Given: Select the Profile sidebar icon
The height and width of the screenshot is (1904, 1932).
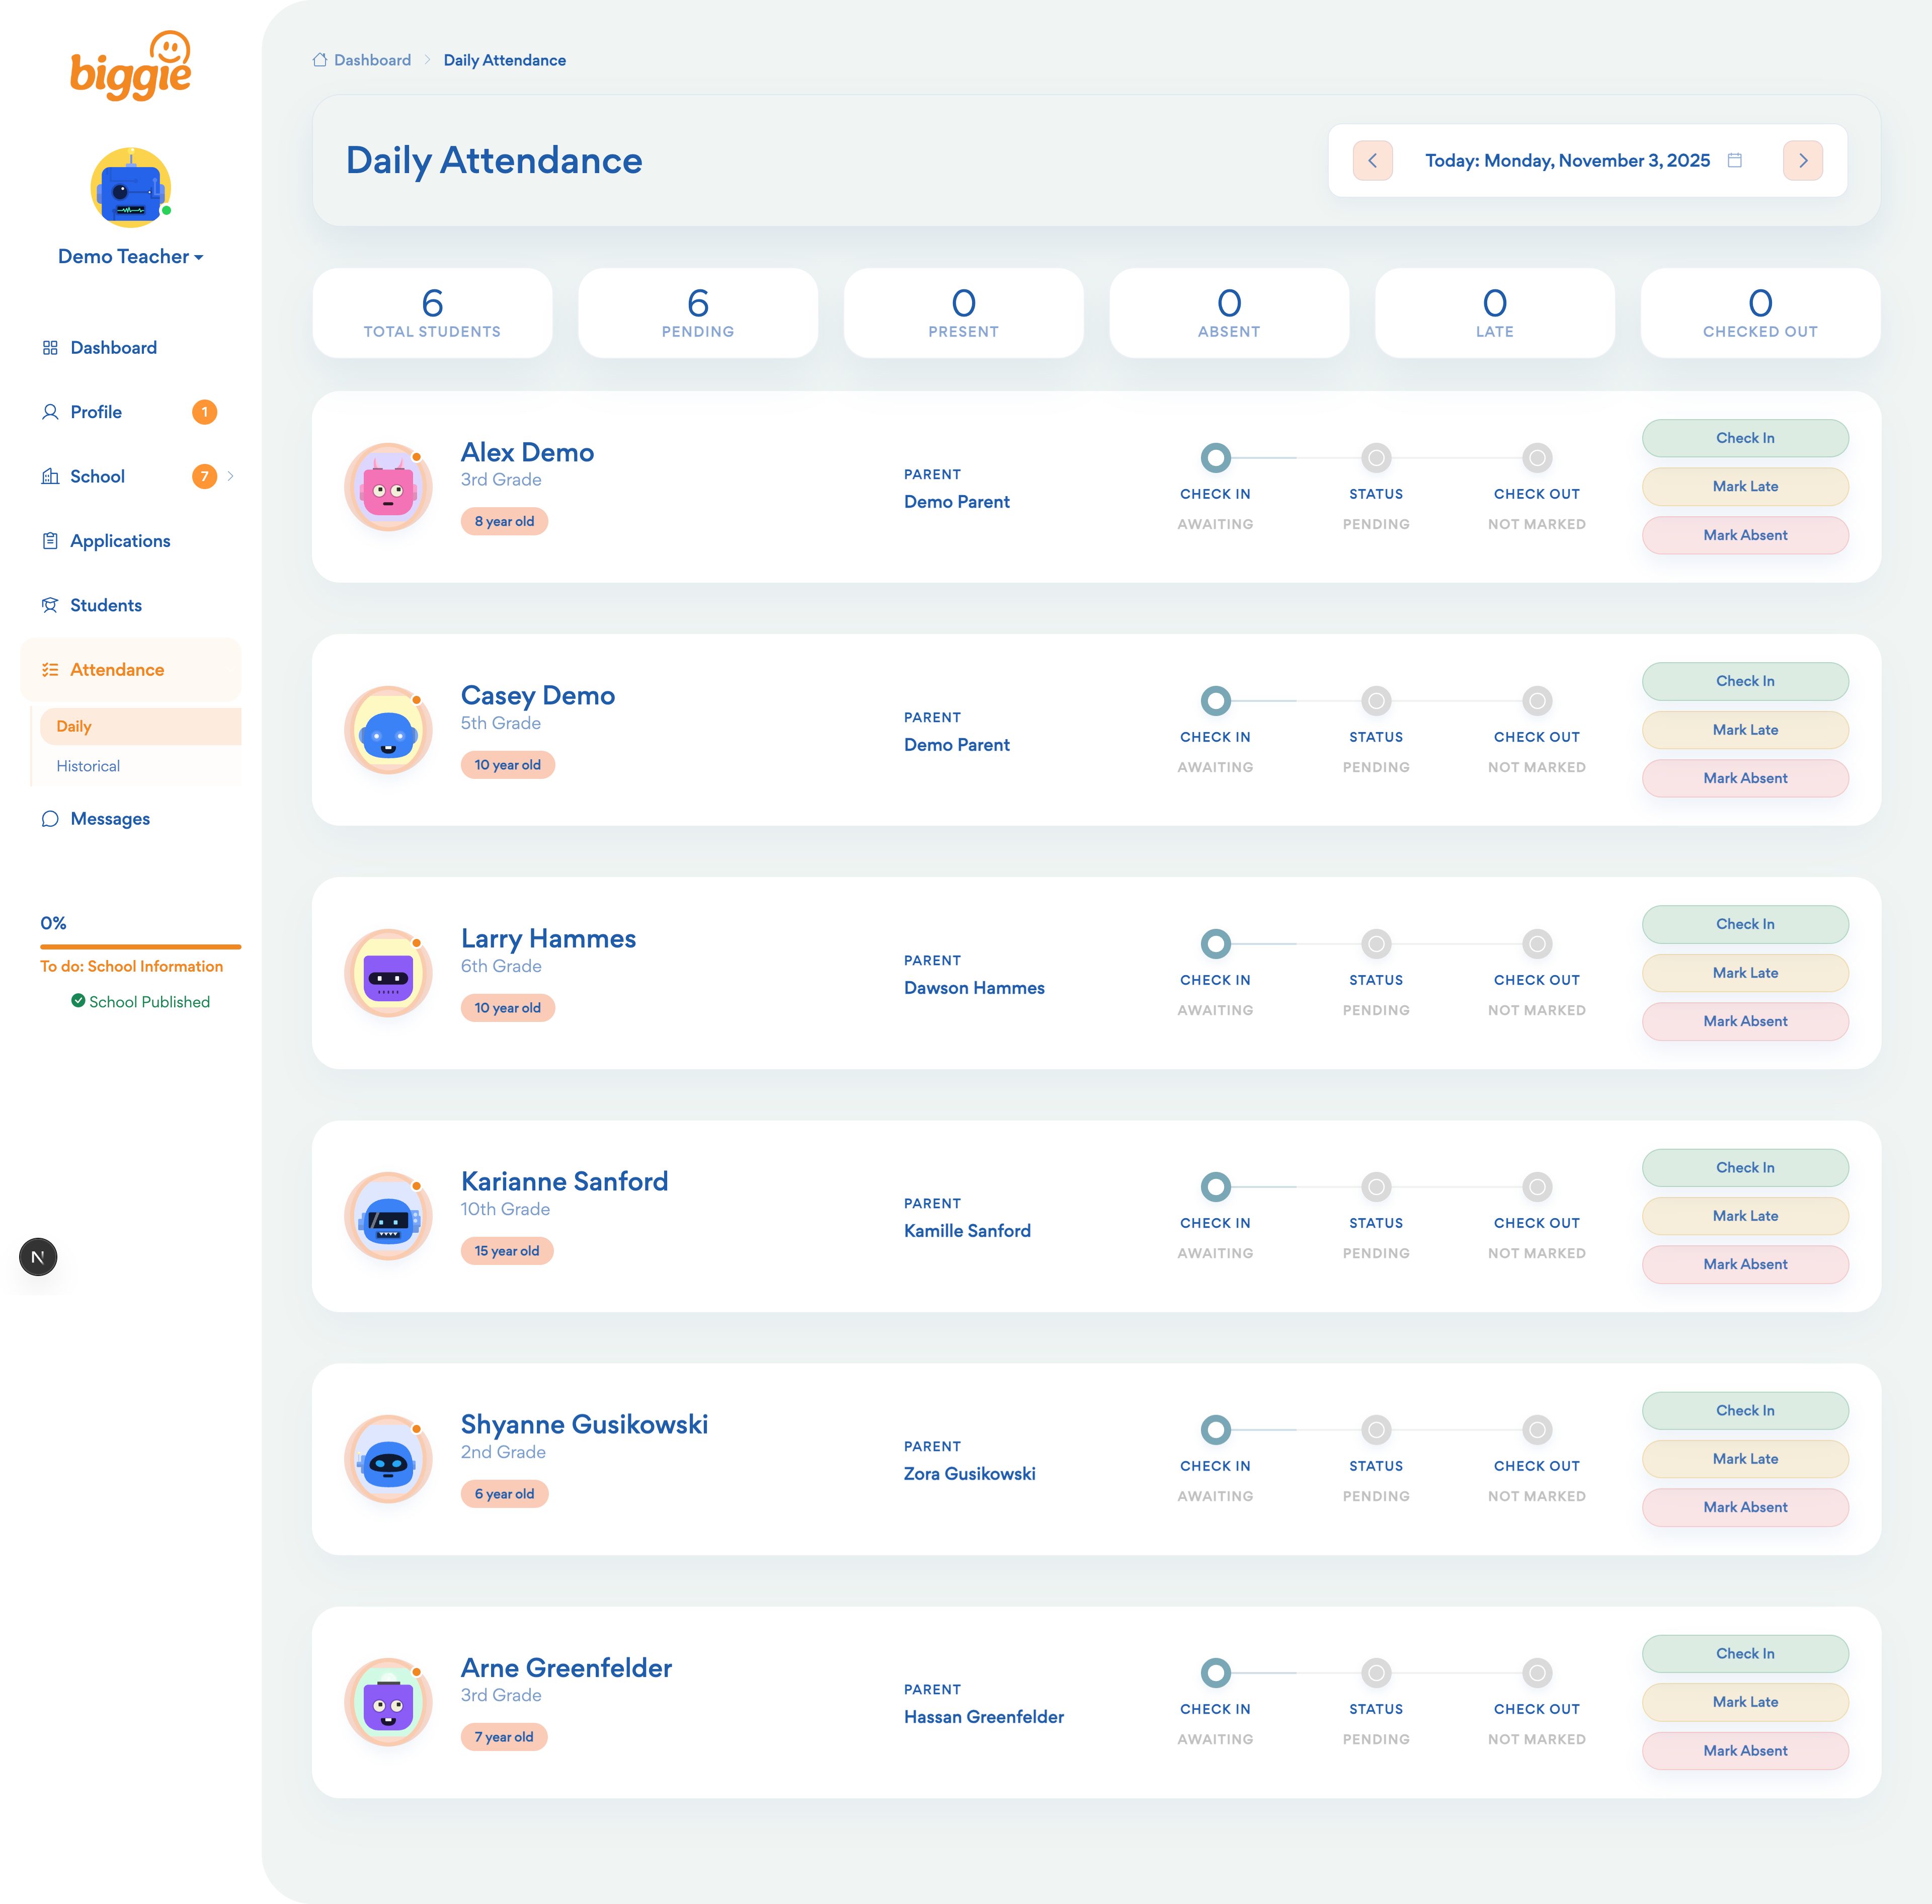Looking at the screenshot, I should click(50, 411).
